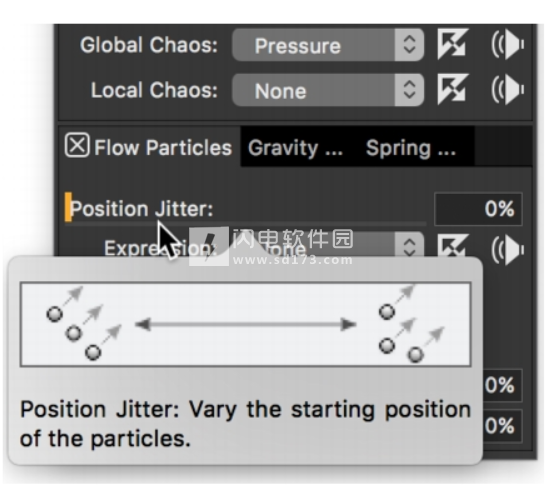
Task: Switch to the Spring tab
Action: tap(411, 148)
